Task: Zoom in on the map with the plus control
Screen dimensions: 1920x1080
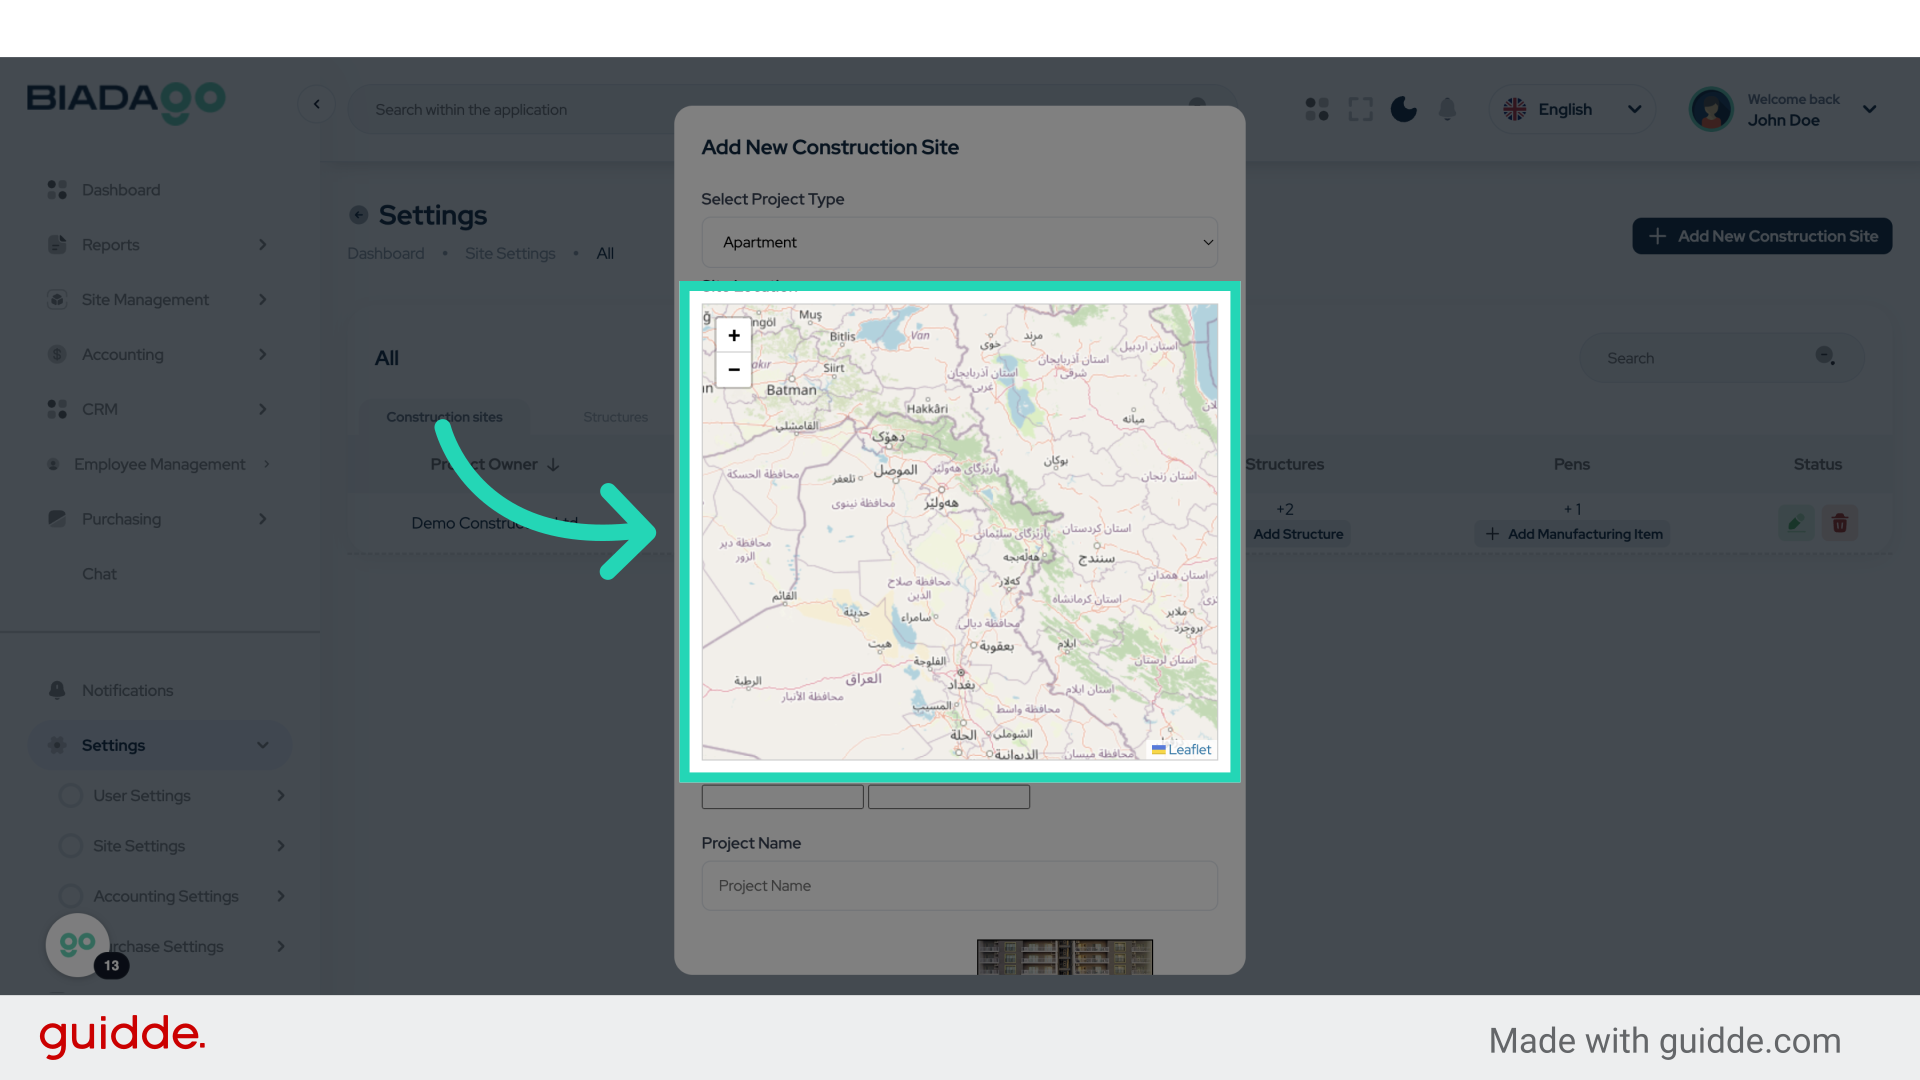Action: click(x=734, y=335)
